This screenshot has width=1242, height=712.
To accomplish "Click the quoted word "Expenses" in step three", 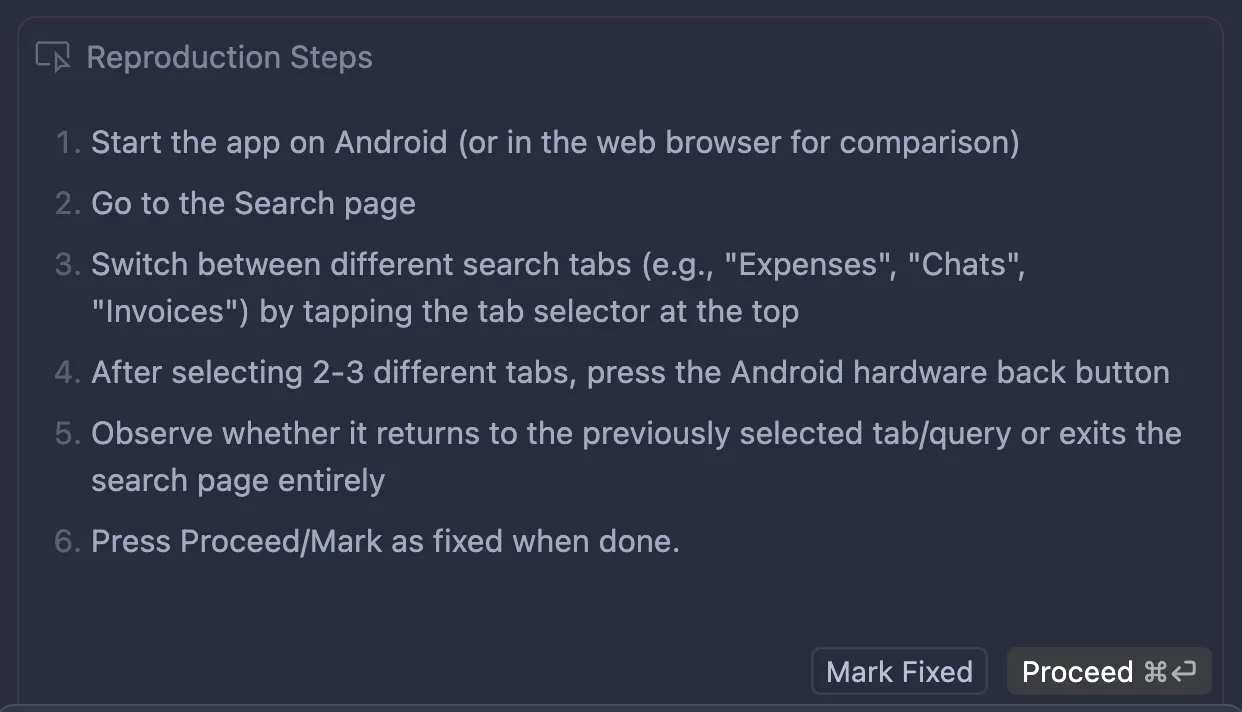I will [796, 265].
